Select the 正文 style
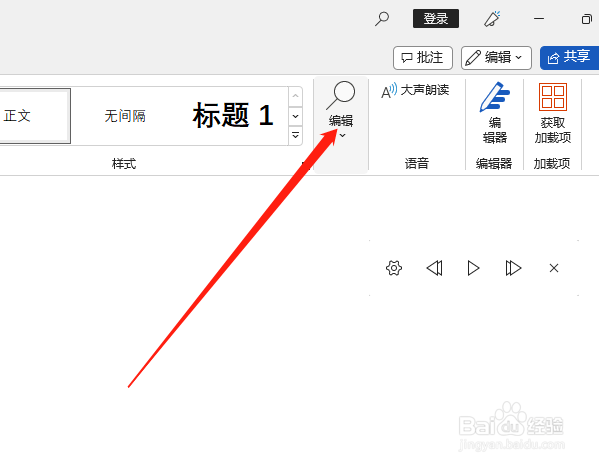Screen dimensions: 599x466 point(34,116)
